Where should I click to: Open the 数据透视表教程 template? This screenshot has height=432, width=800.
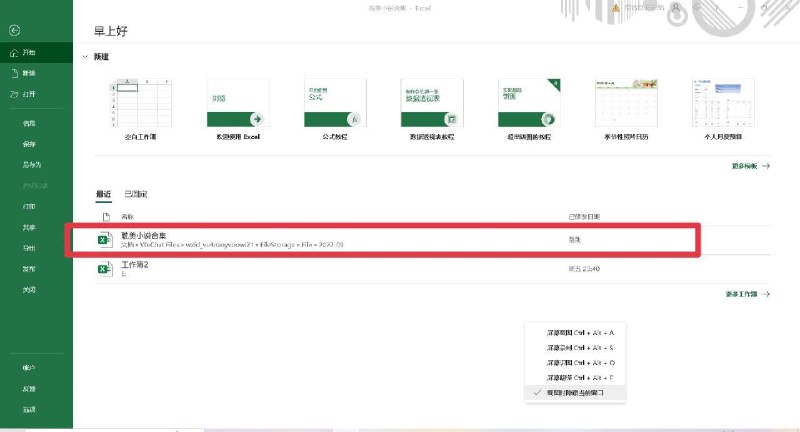point(432,109)
